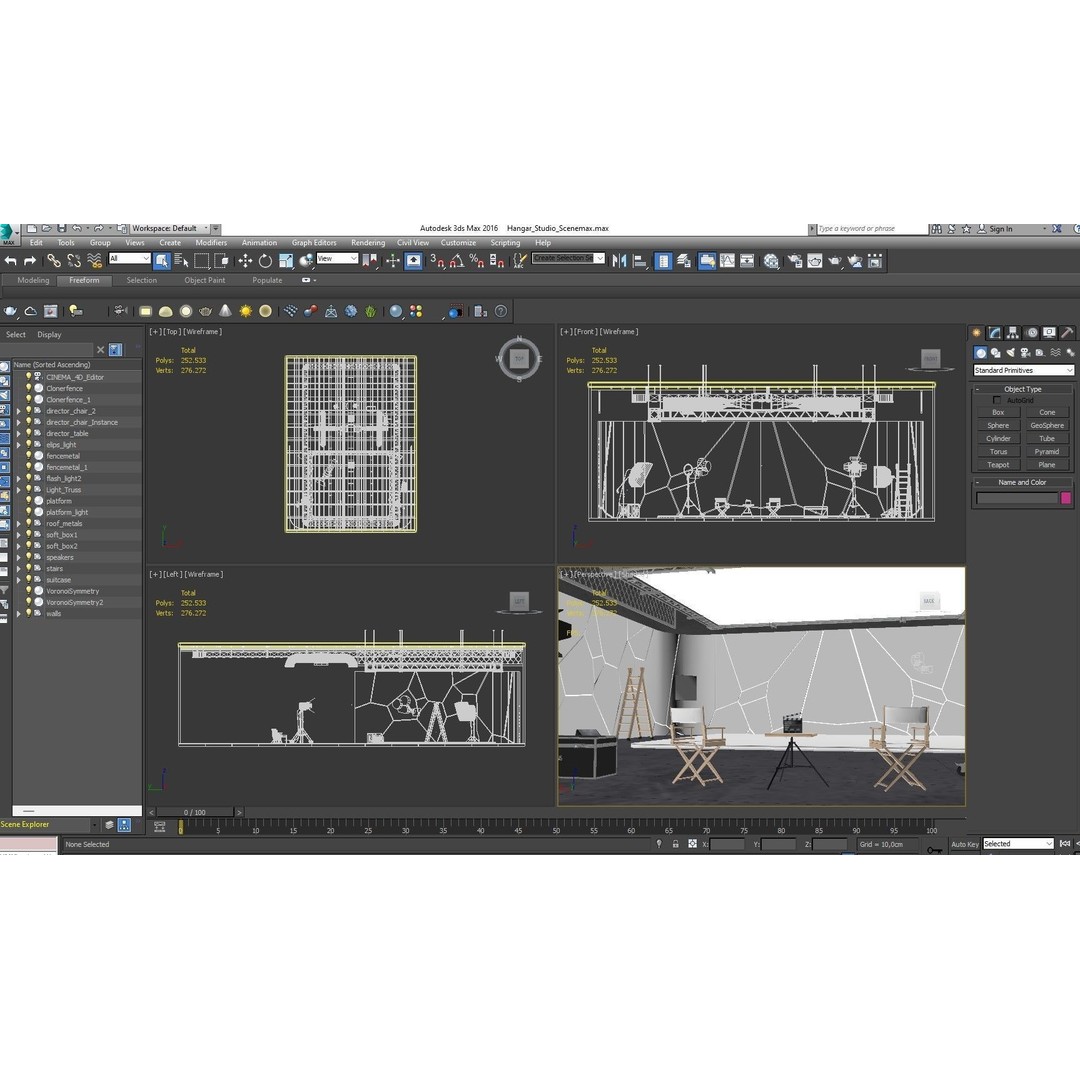Click the Name and Color text field
Viewport: 1080px width, 1080px height.
(x=1017, y=498)
